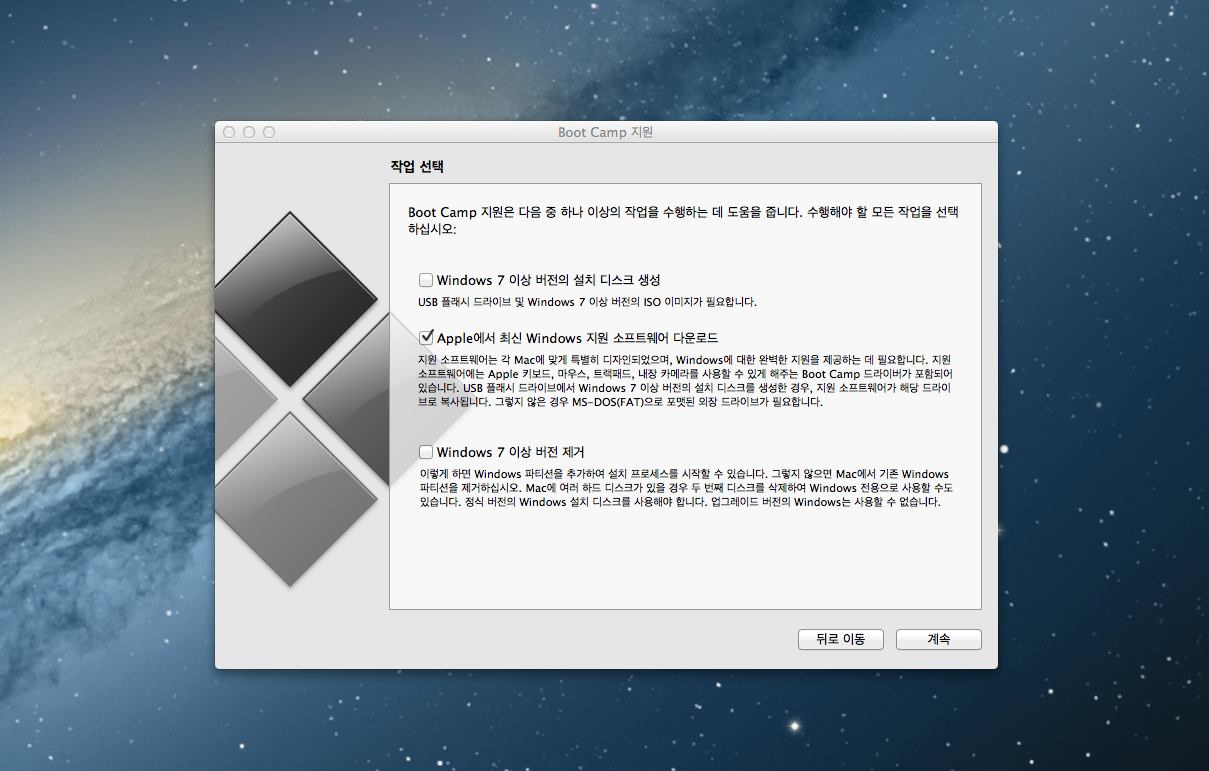Minimize the Boot Camp window
This screenshot has height=771, width=1209.
click(249, 132)
